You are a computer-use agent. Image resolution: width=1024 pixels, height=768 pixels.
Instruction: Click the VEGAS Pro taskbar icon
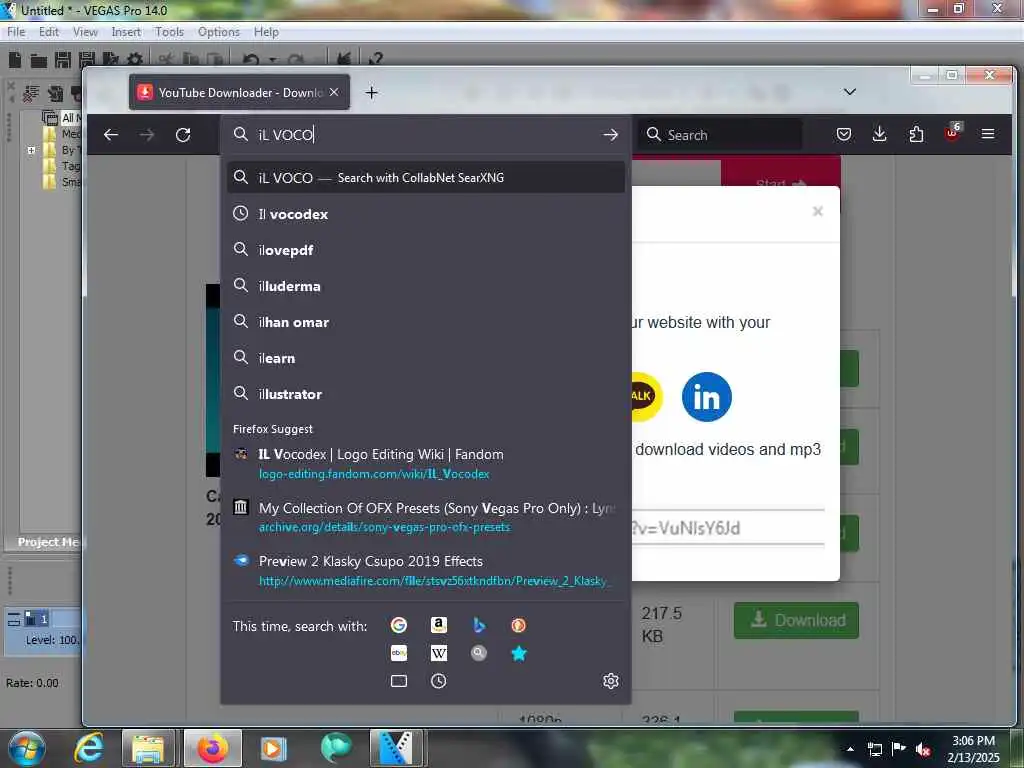[396, 748]
